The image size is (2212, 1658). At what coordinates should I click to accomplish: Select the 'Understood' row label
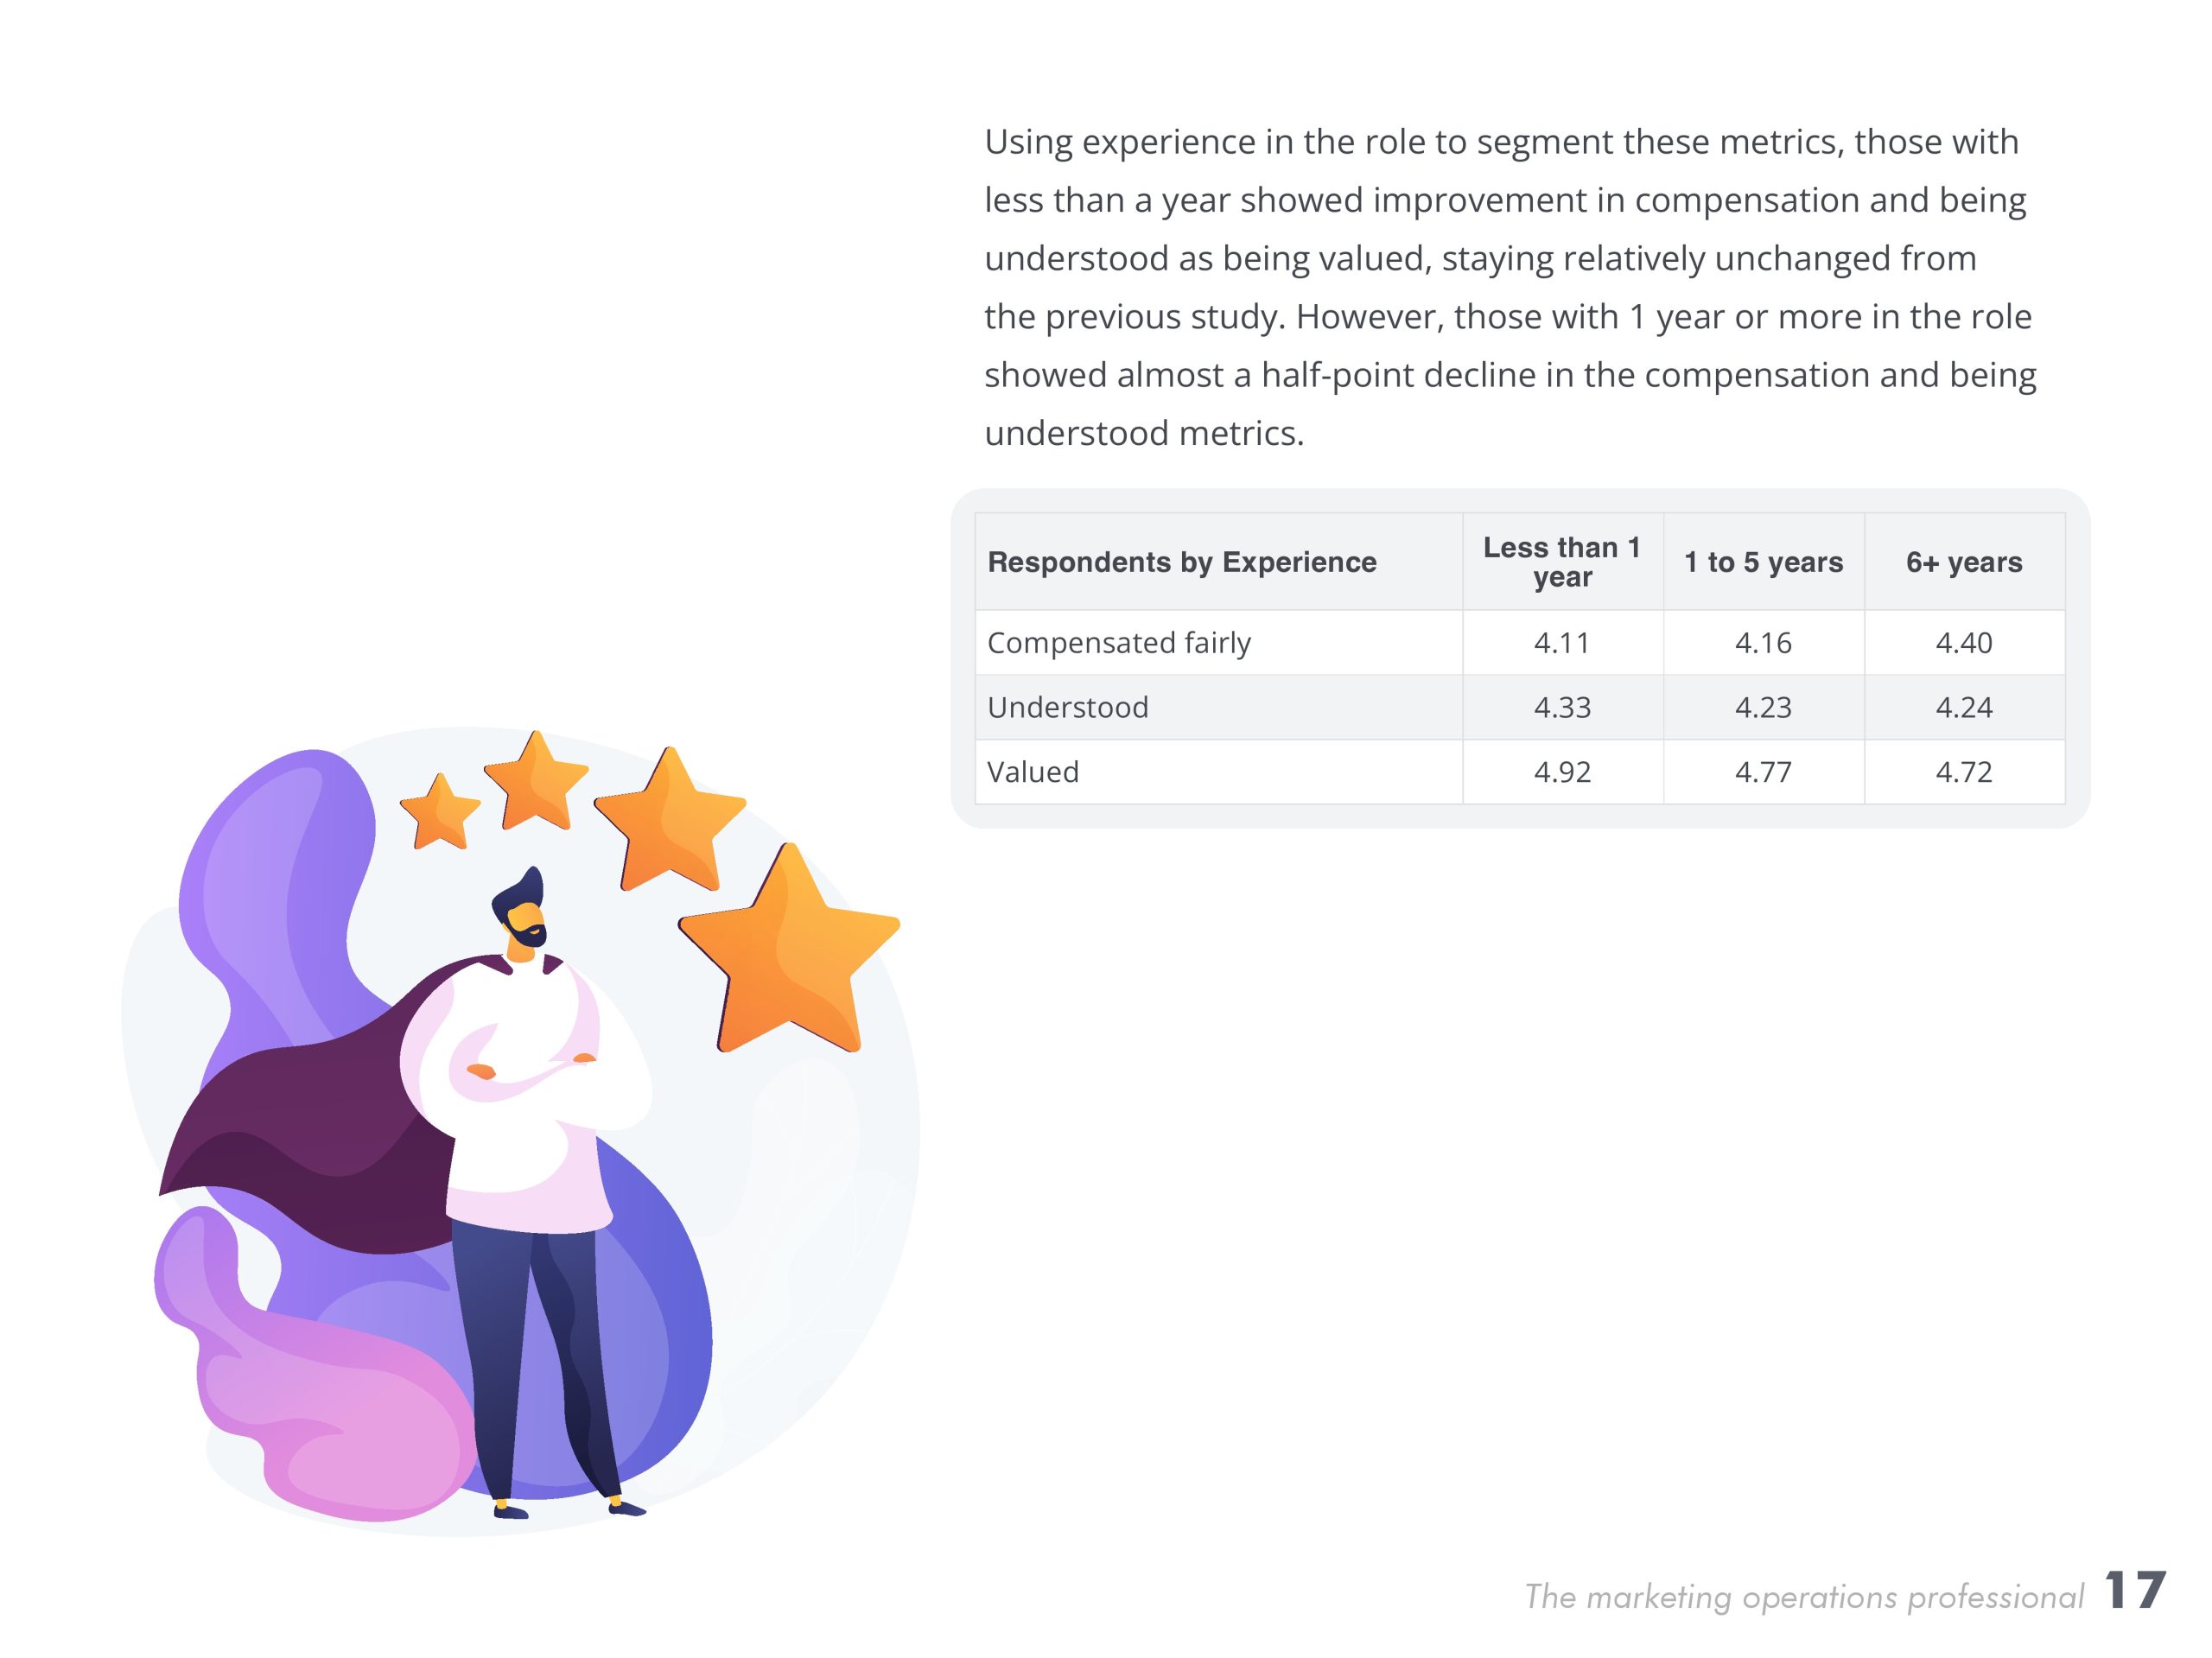[x=1068, y=708]
